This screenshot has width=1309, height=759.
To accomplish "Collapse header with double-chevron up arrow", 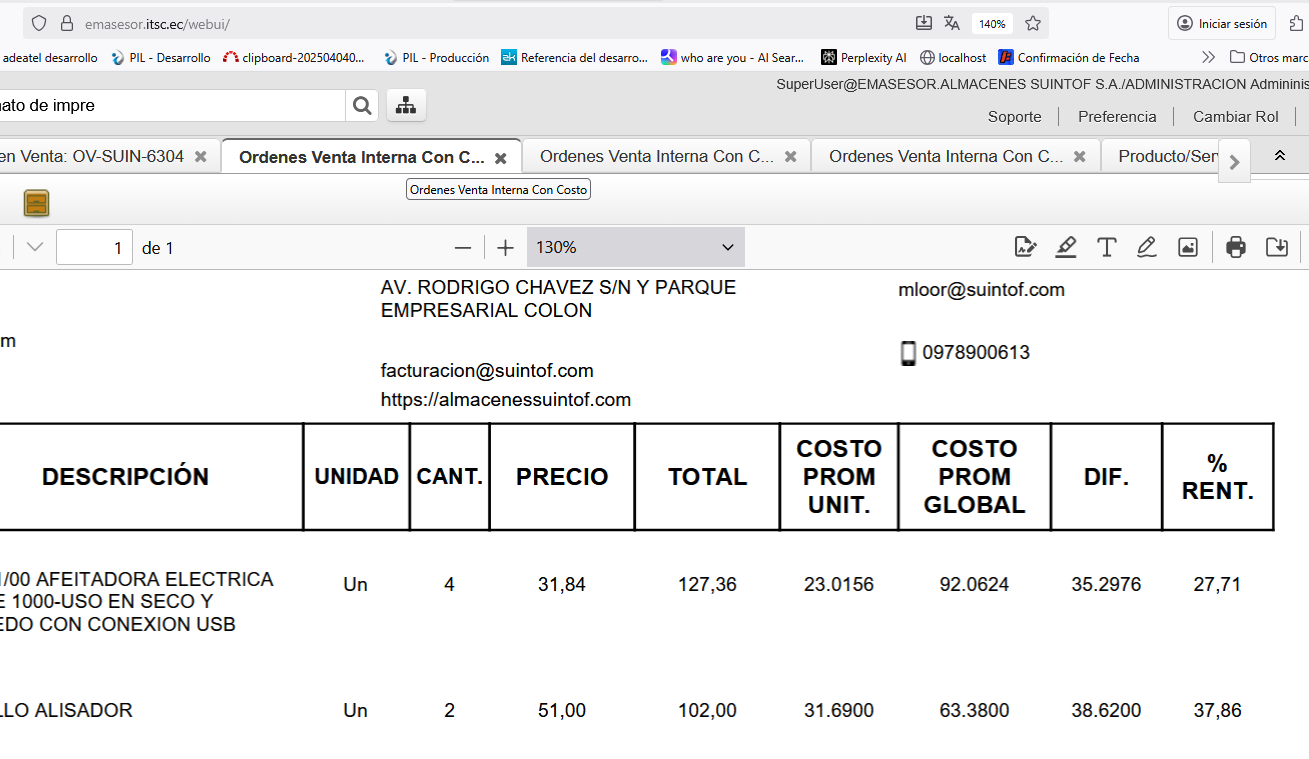I will click(x=1280, y=156).
